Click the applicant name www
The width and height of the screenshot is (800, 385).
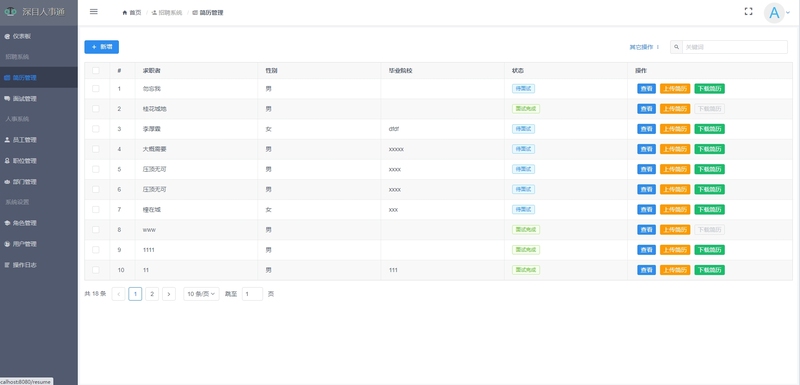[149, 230]
